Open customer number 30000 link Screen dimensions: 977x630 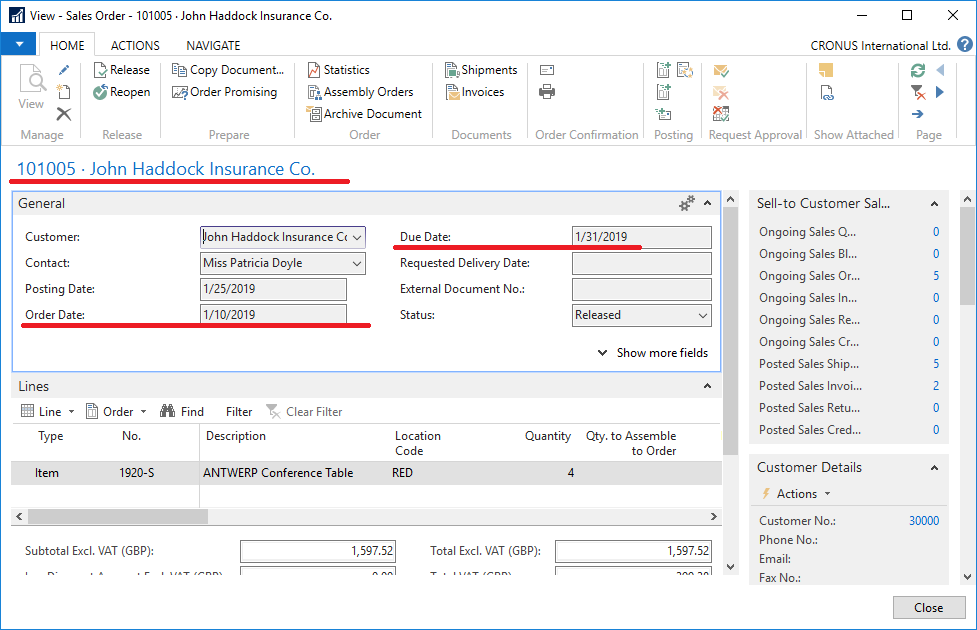pos(924,521)
